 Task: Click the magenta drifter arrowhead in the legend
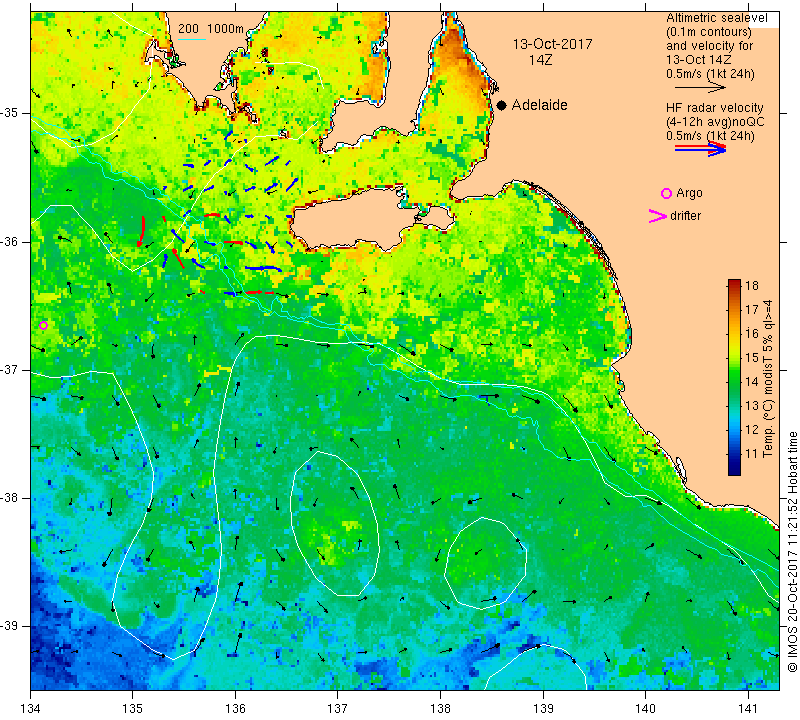657,216
